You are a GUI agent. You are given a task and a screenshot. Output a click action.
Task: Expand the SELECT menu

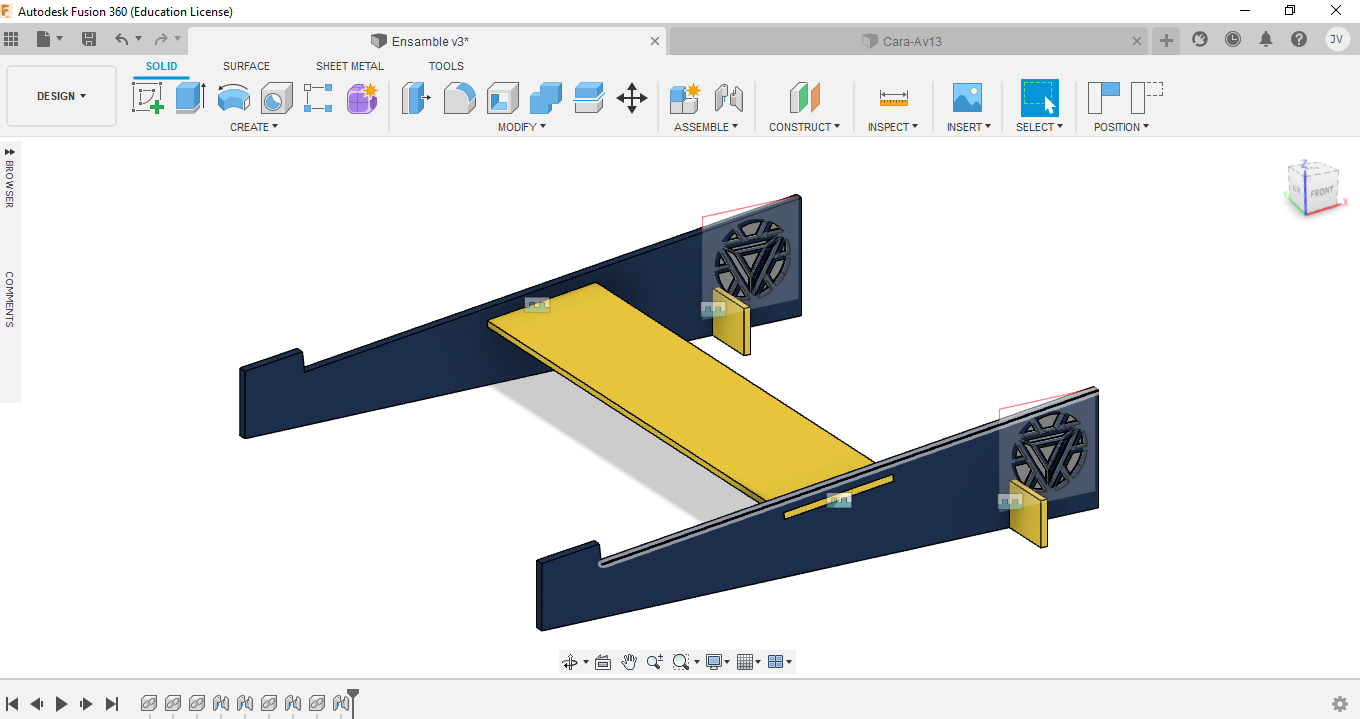pos(1039,127)
